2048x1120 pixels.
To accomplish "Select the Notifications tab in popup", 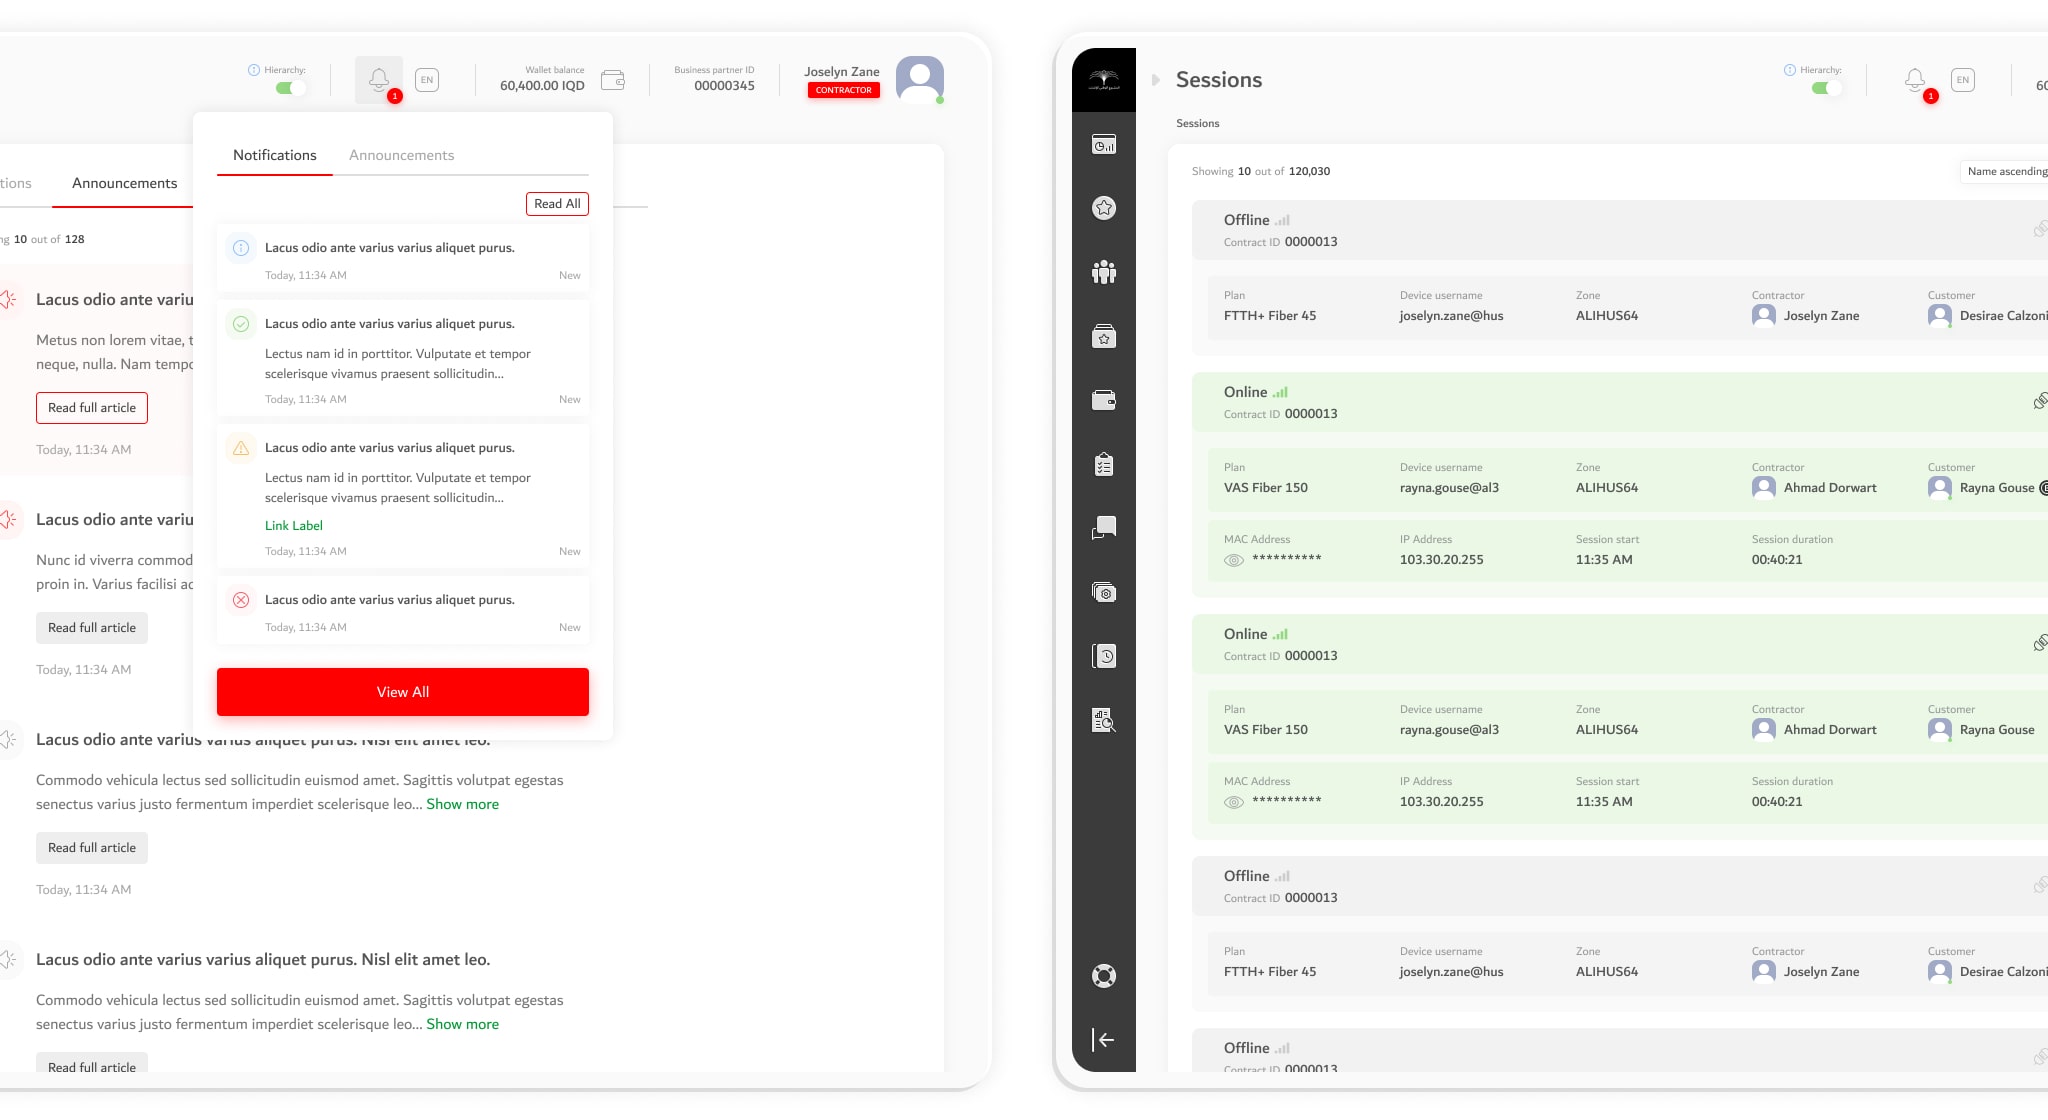I will (274, 155).
